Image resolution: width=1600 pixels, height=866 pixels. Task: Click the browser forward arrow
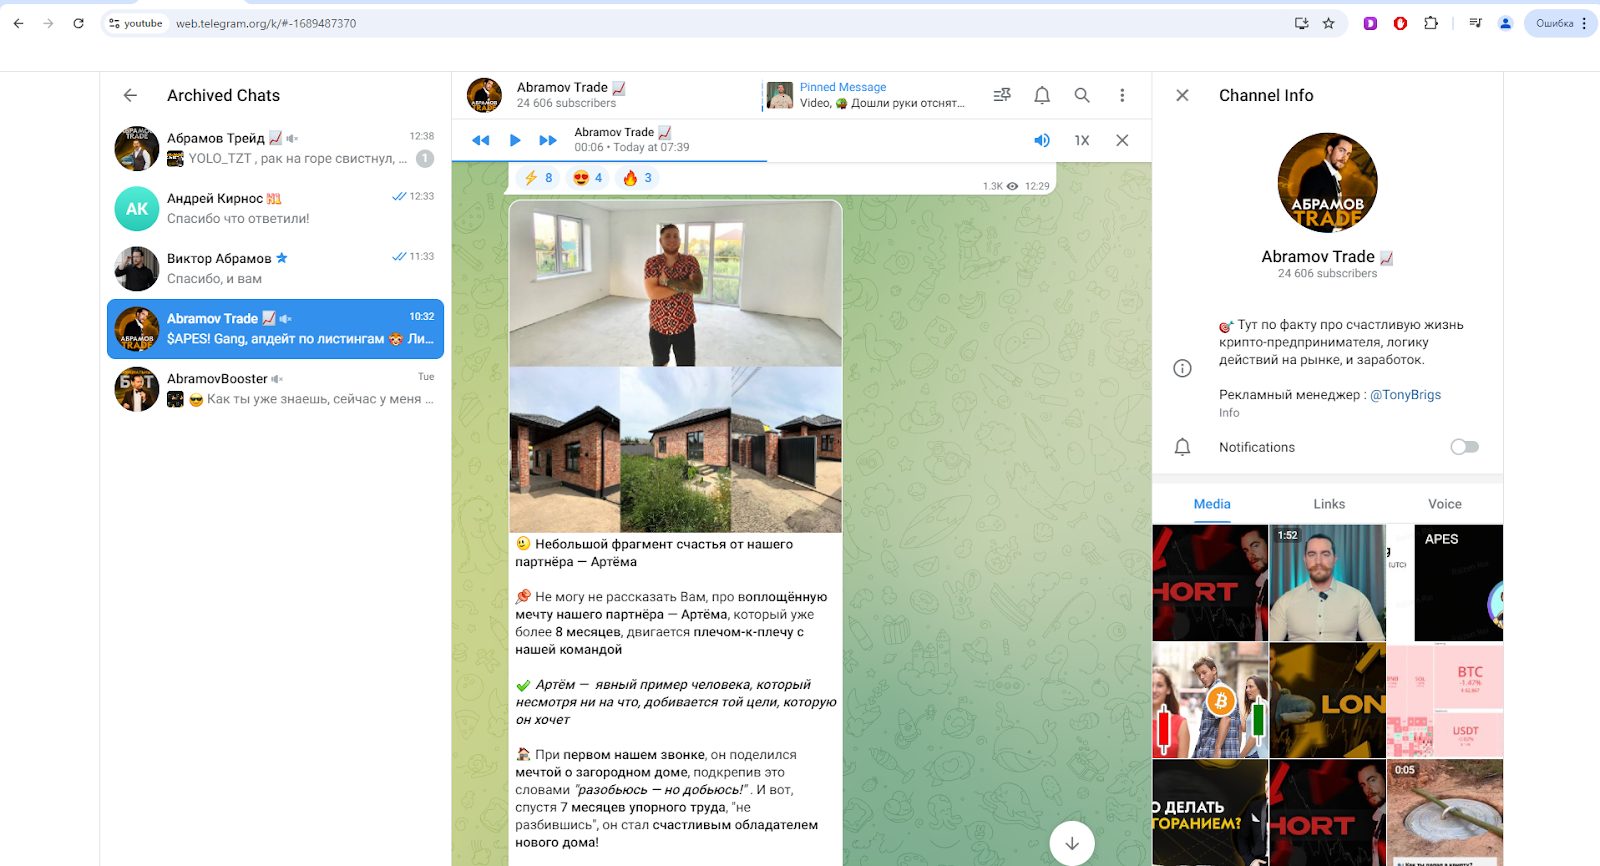tap(48, 23)
